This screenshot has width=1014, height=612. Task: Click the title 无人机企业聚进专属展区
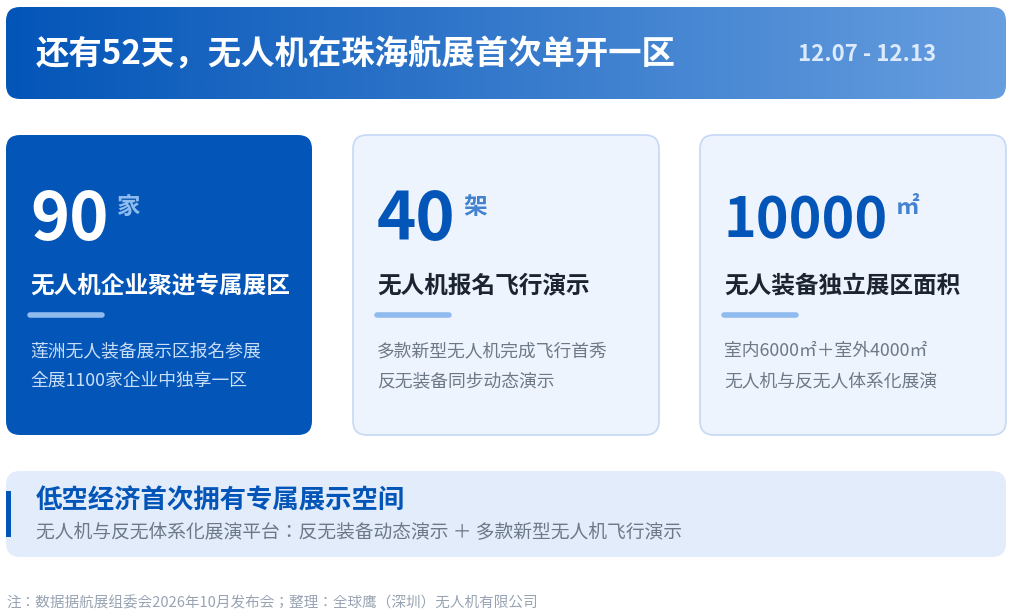(160, 285)
